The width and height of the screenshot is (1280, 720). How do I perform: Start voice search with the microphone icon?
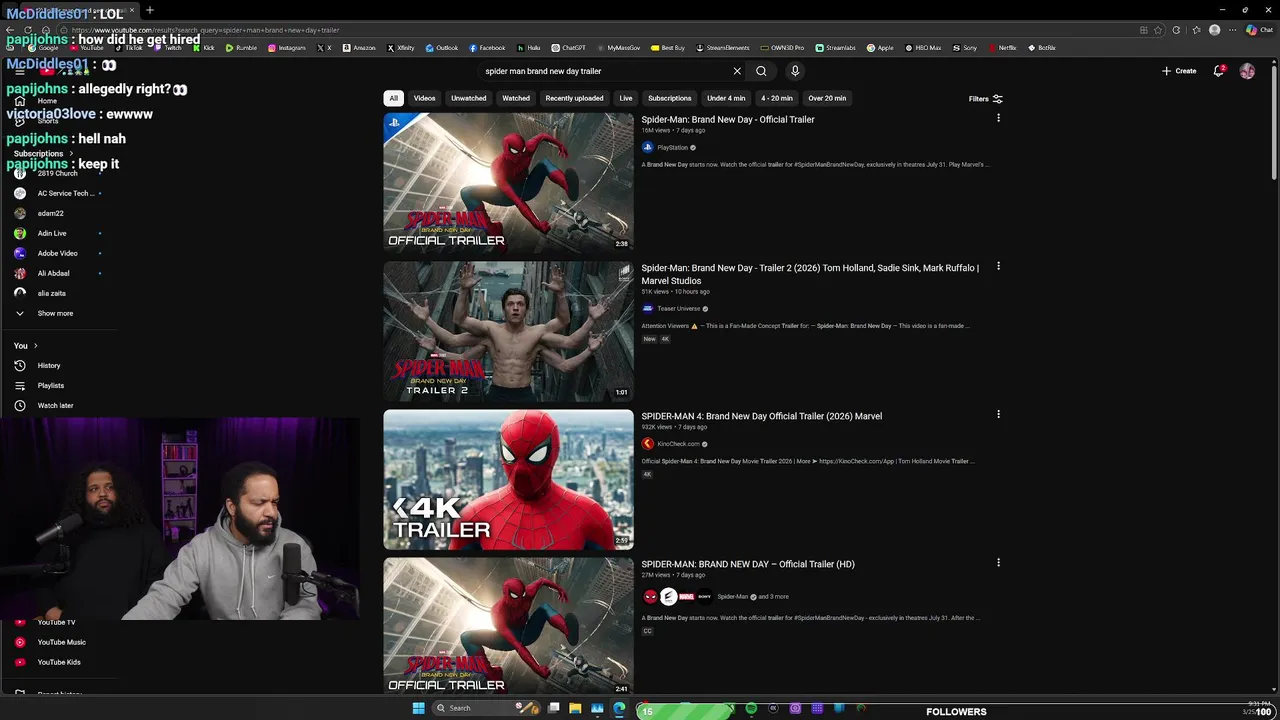(795, 71)
